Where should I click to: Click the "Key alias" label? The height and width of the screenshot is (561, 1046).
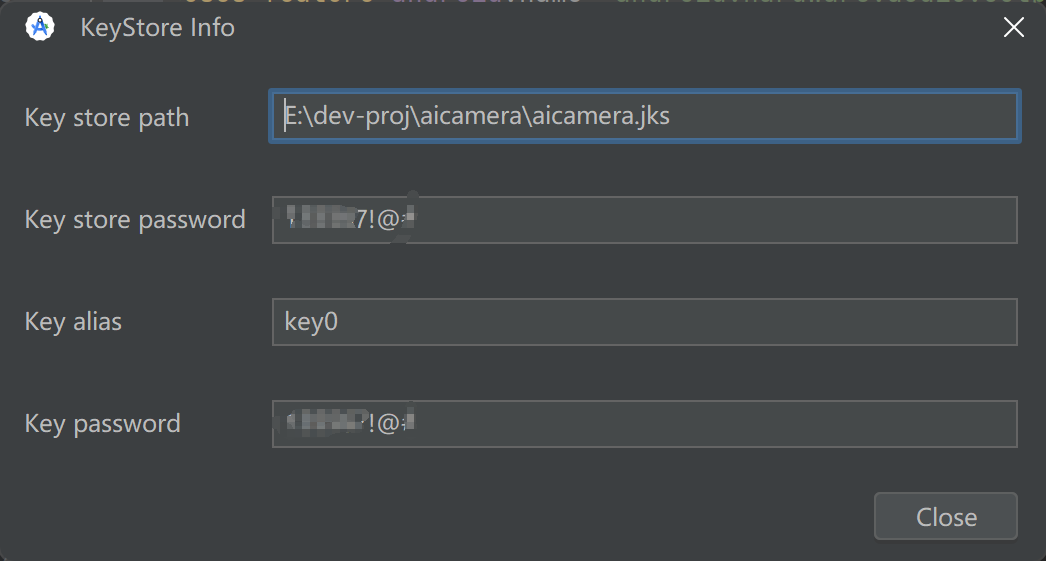pos(73,322)
